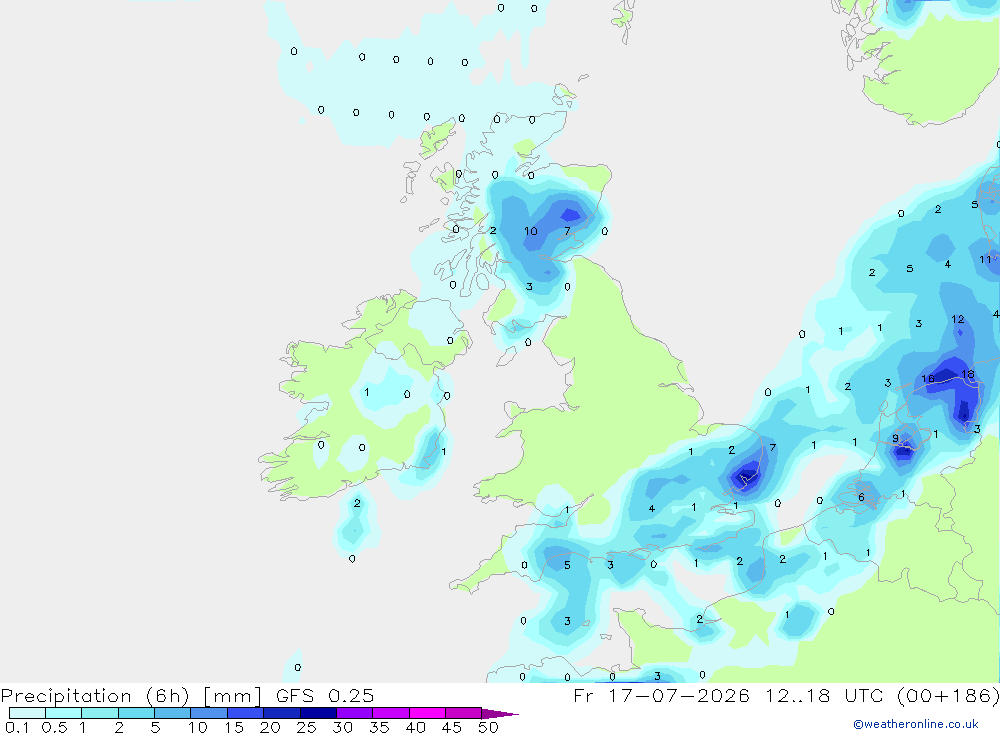Click the legend label '25'
This screenshot has height=733, width=1000.
[306, 727]
